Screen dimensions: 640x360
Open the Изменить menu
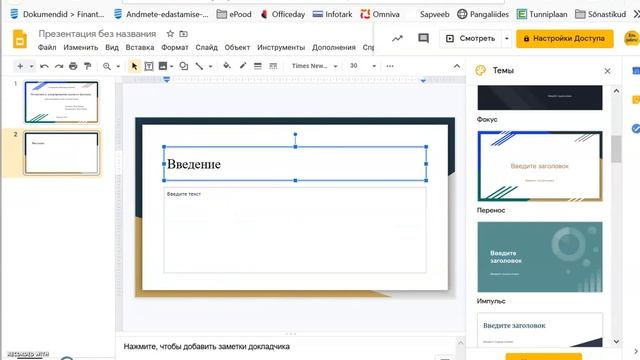click(80, 47)
